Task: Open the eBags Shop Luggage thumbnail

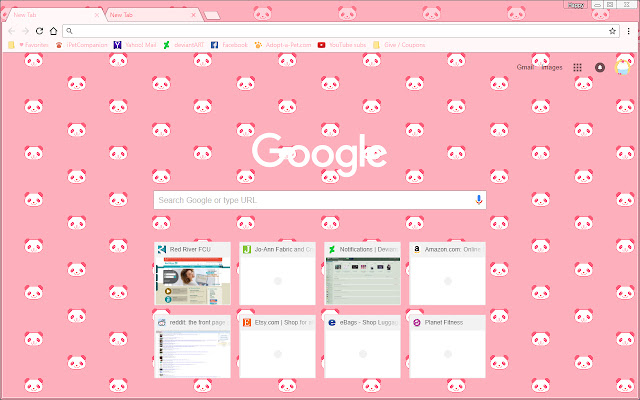Action: click(362, 347)
